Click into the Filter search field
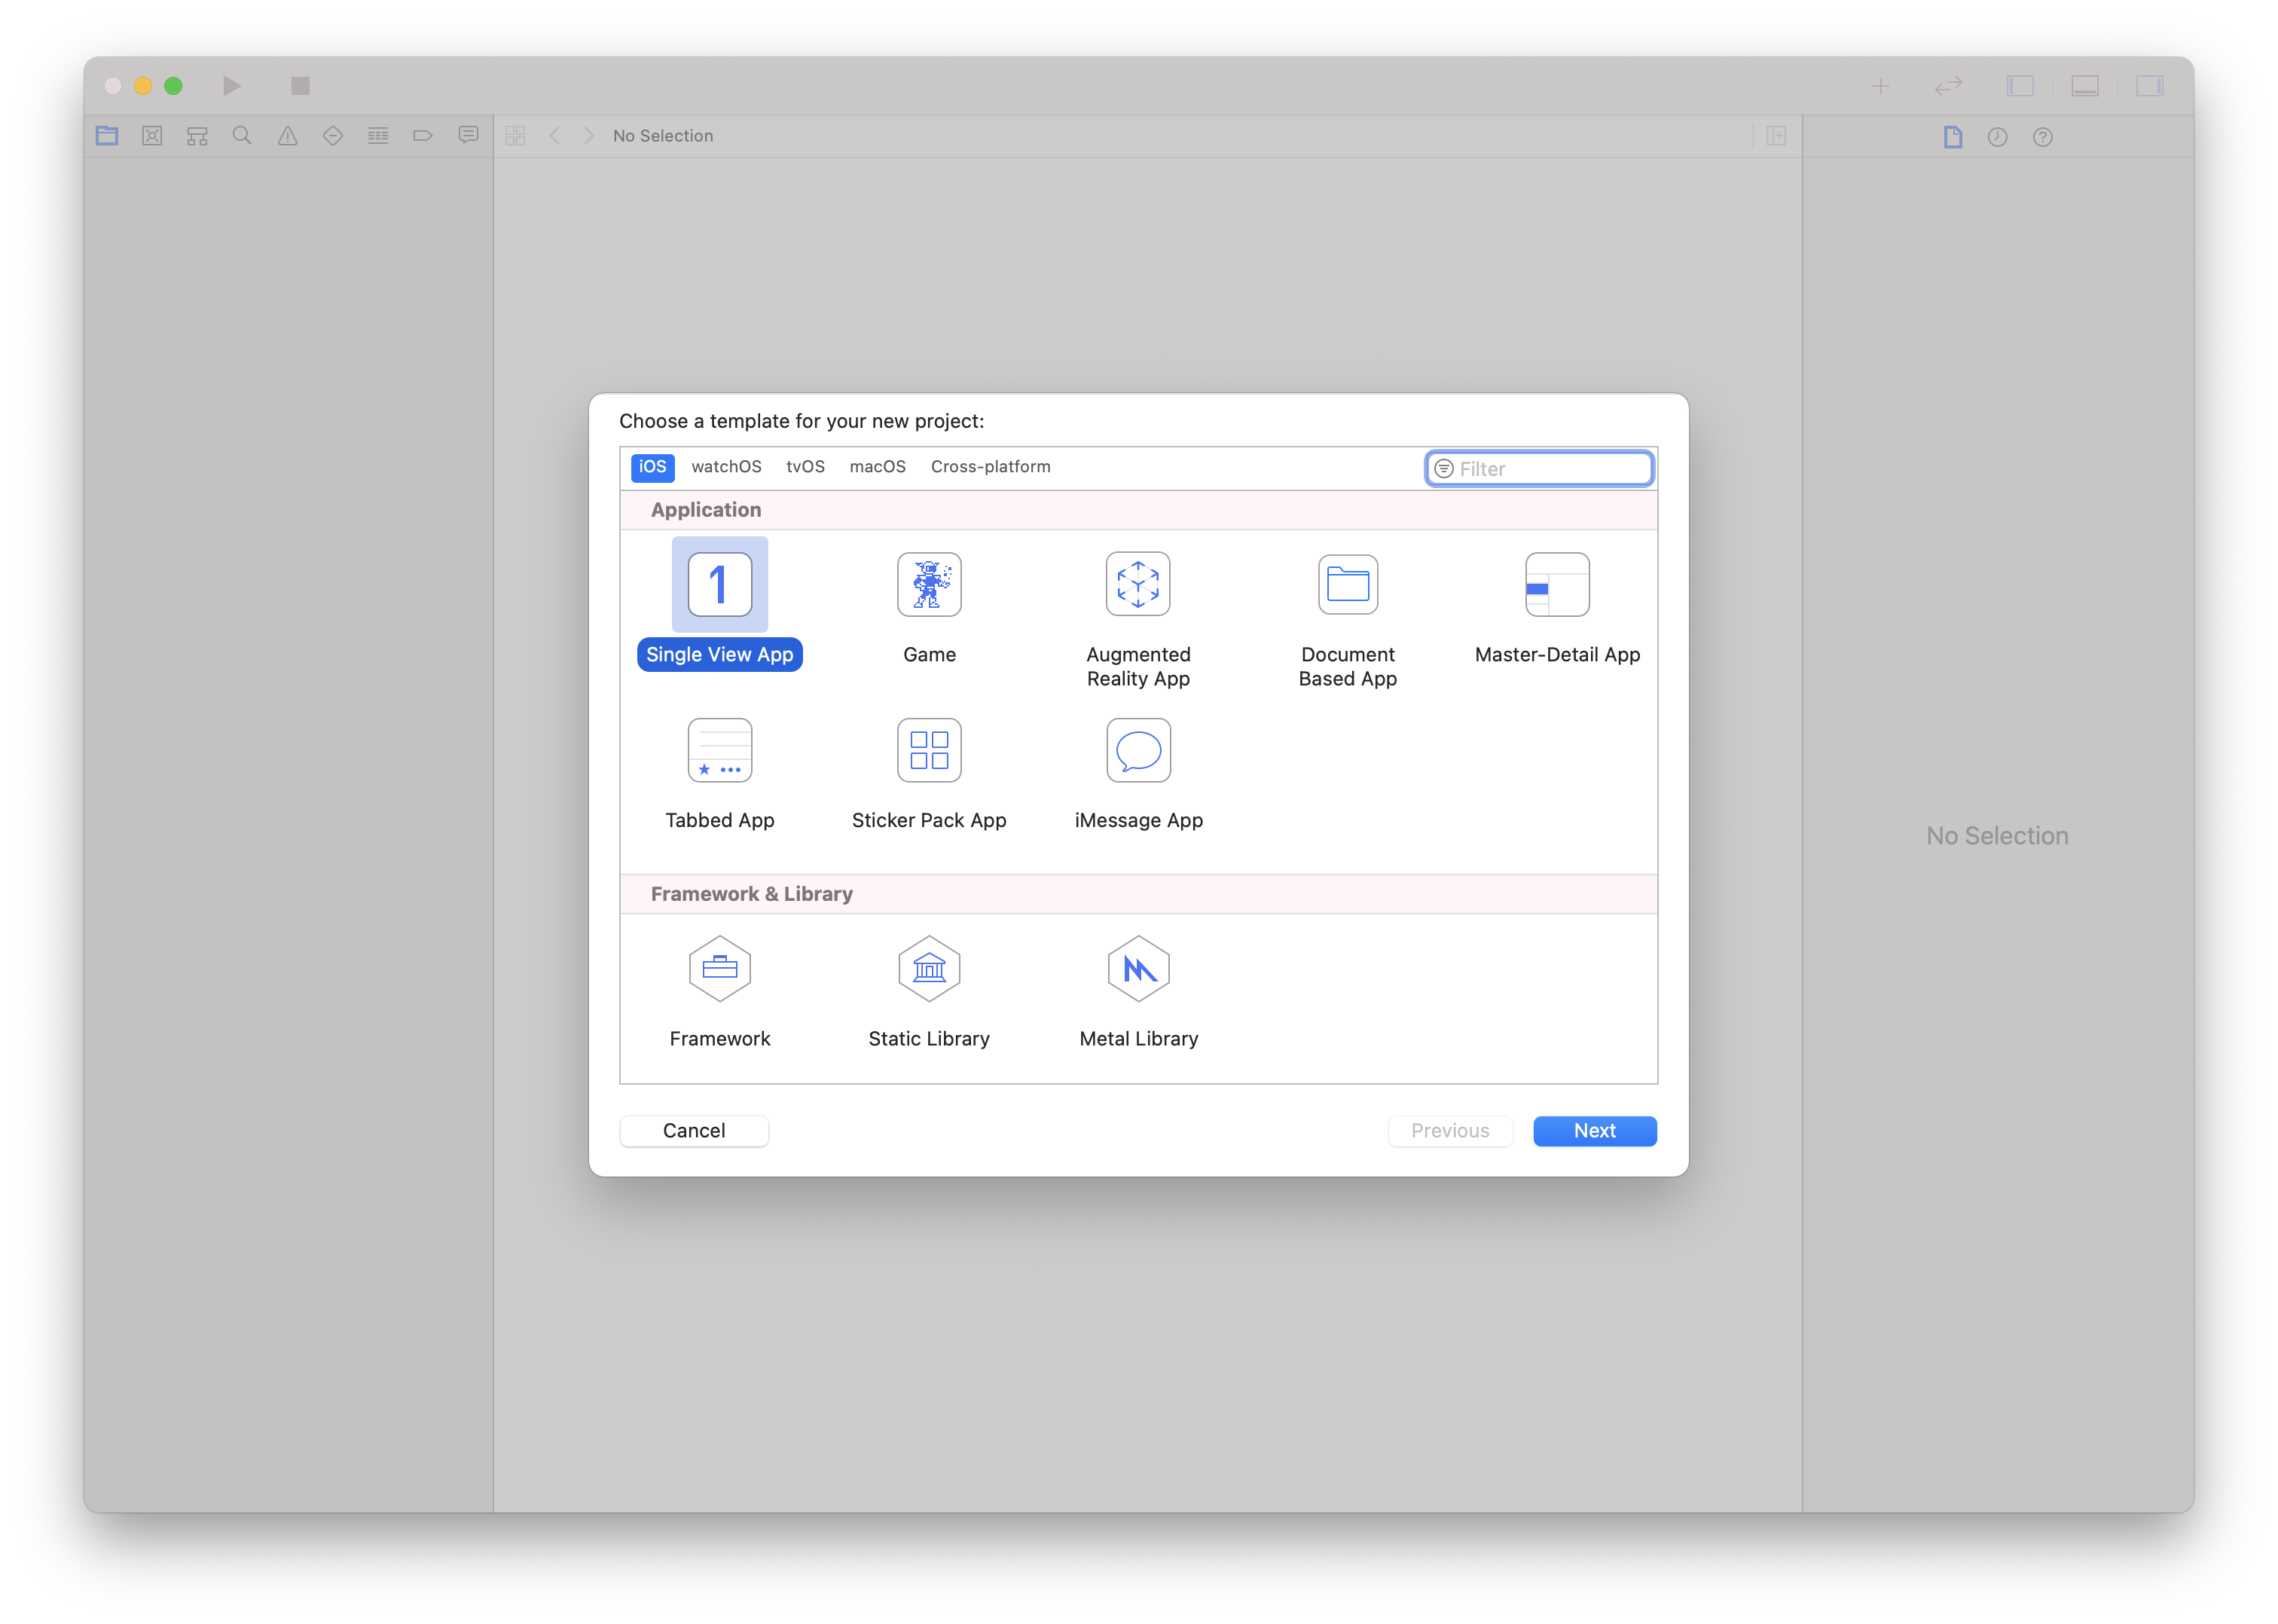 coord(1538,469)
